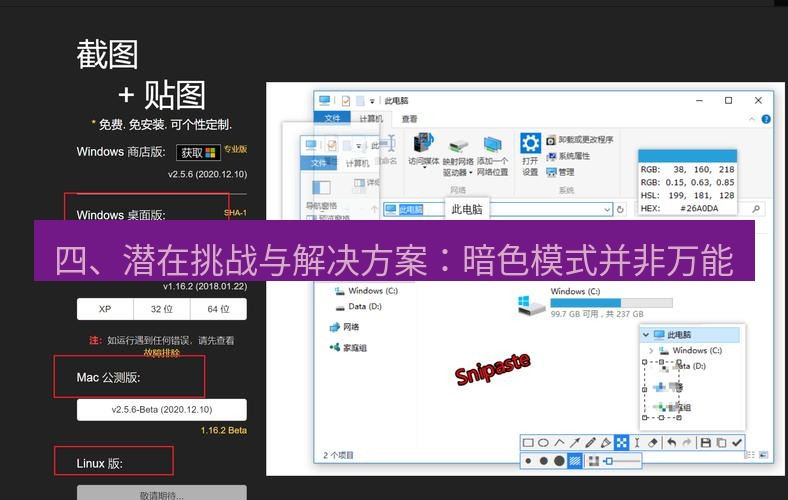This screenshot has width=788, height=500.
Task: Select the eraser tool
Action: click(652, 443)
